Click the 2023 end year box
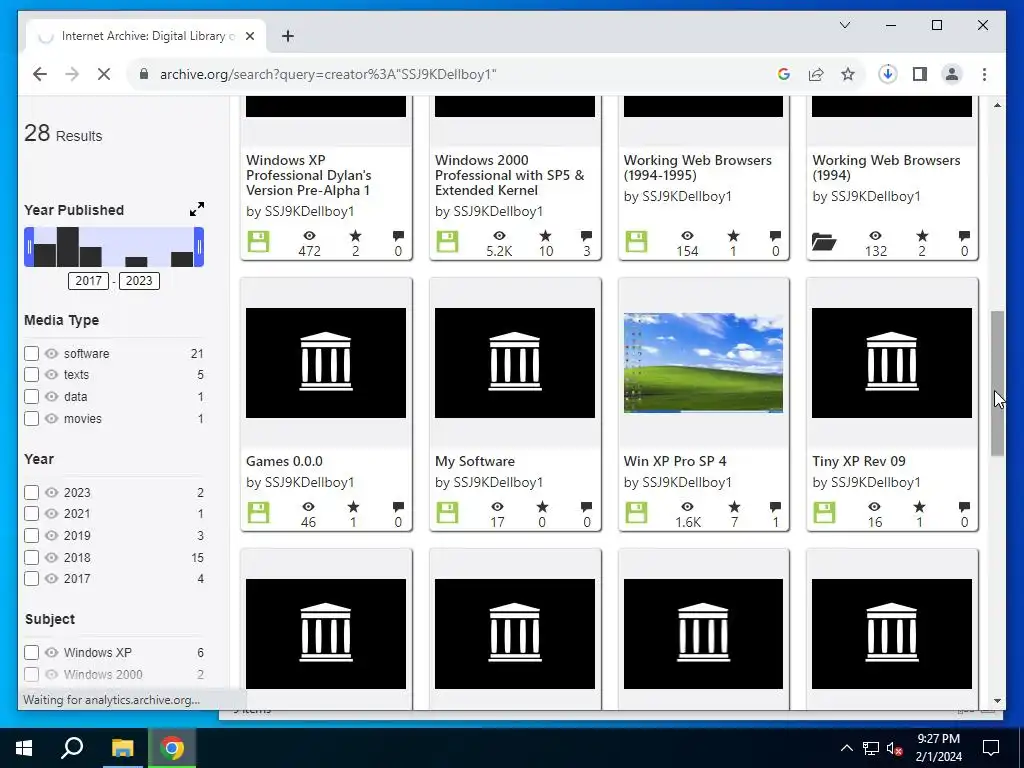1024x768 pixels. [x=139, y=281]
